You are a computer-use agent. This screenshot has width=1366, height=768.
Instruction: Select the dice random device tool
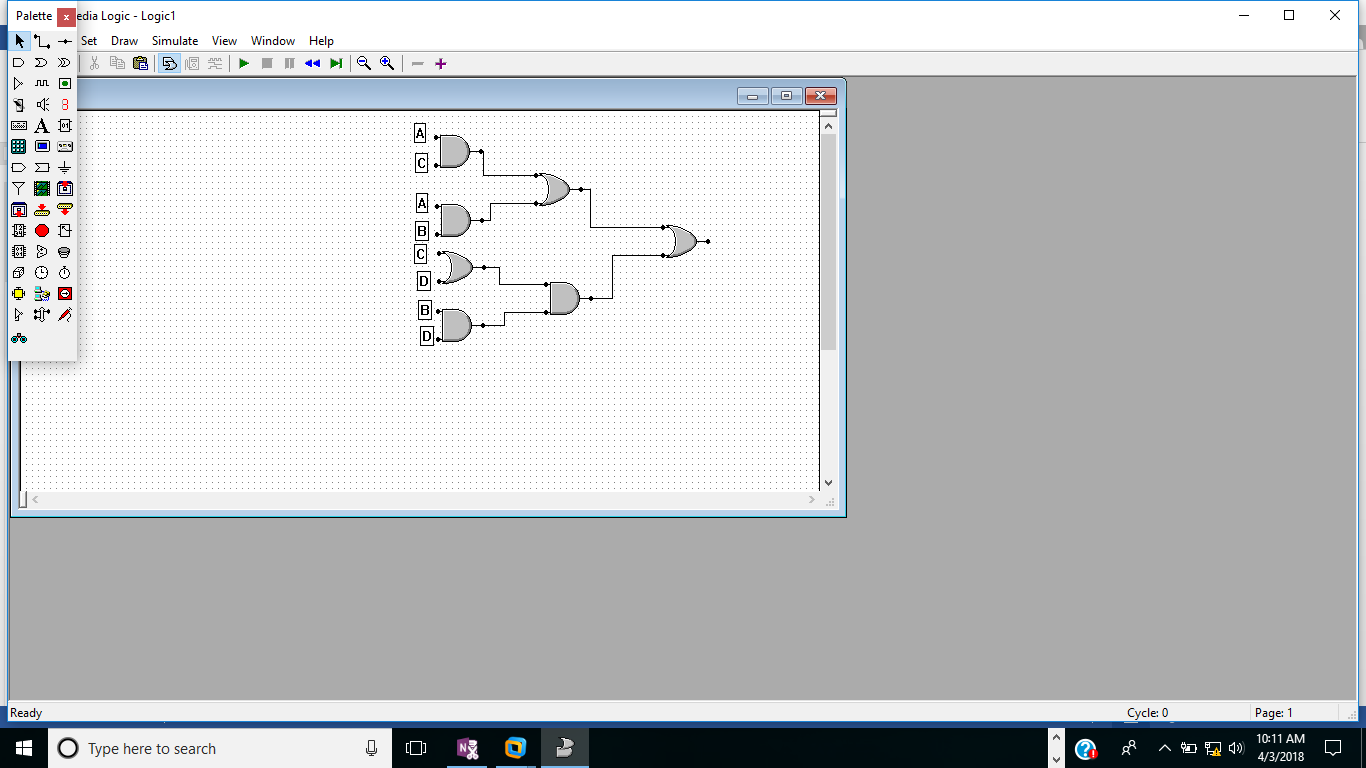18,271
